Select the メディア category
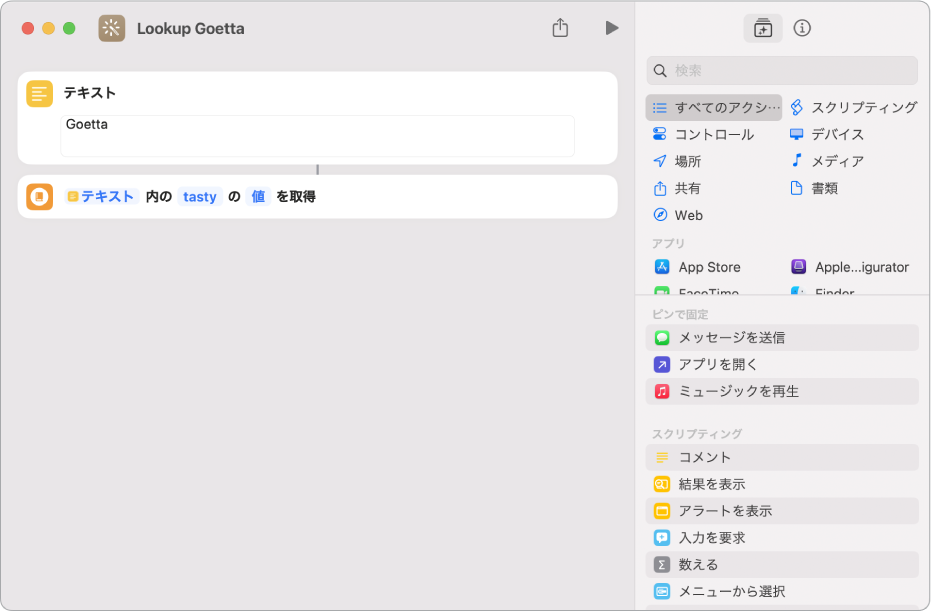This screenshot has width=931, height=612. pos(826,161)
